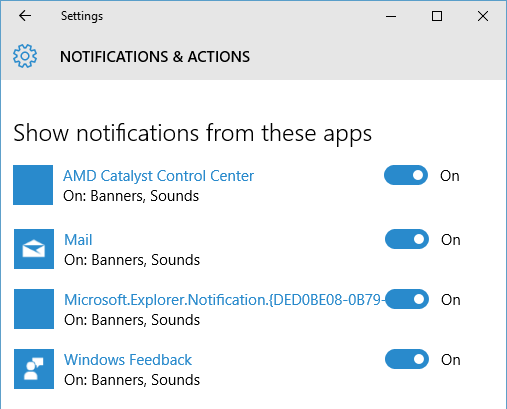
Task: Maximize the Settings window
Action: tap(437, 16)
